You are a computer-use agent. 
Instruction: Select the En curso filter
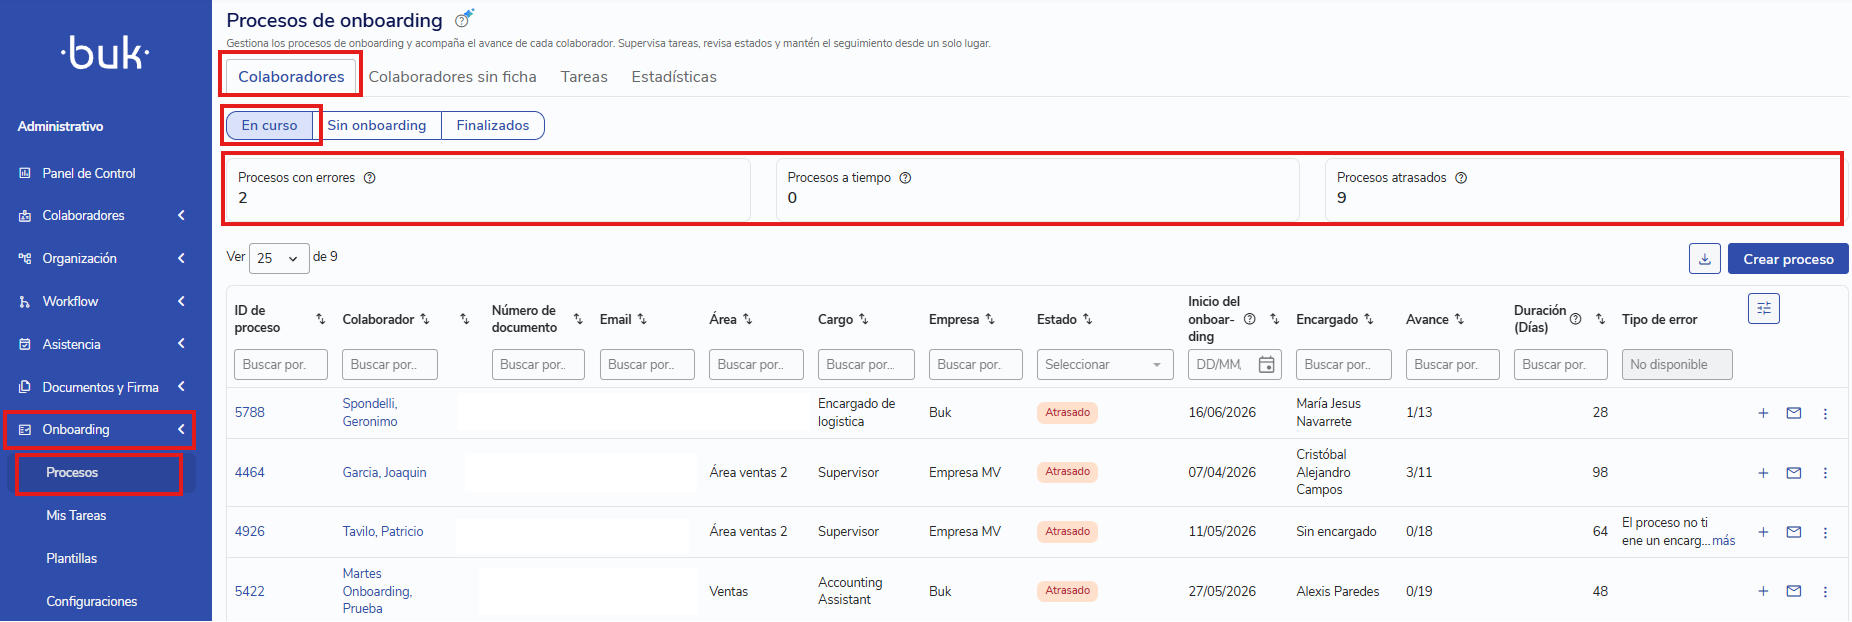269,125
